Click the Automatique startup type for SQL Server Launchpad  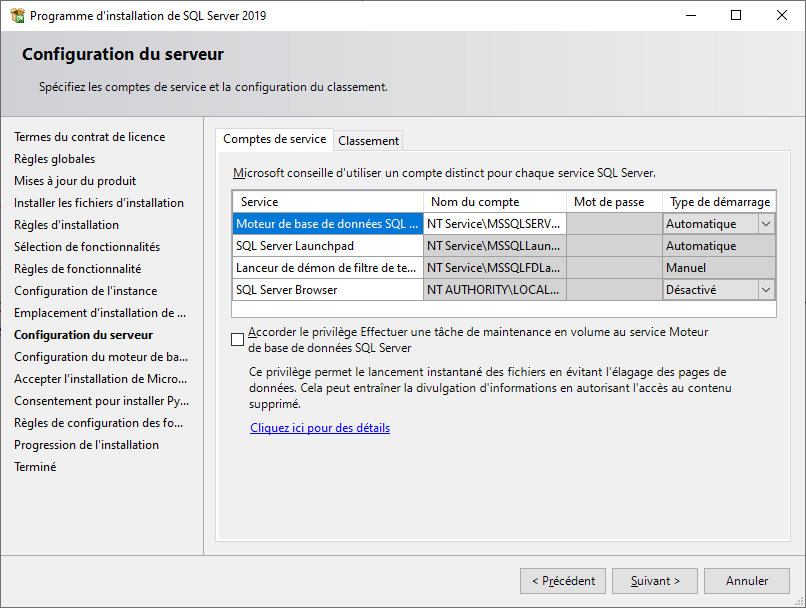click(719, 246)
